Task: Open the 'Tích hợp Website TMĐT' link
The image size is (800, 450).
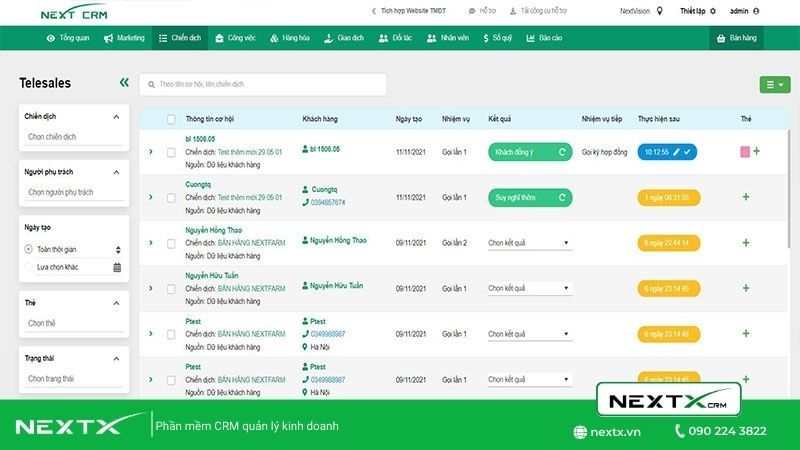Action: [409, 11]
